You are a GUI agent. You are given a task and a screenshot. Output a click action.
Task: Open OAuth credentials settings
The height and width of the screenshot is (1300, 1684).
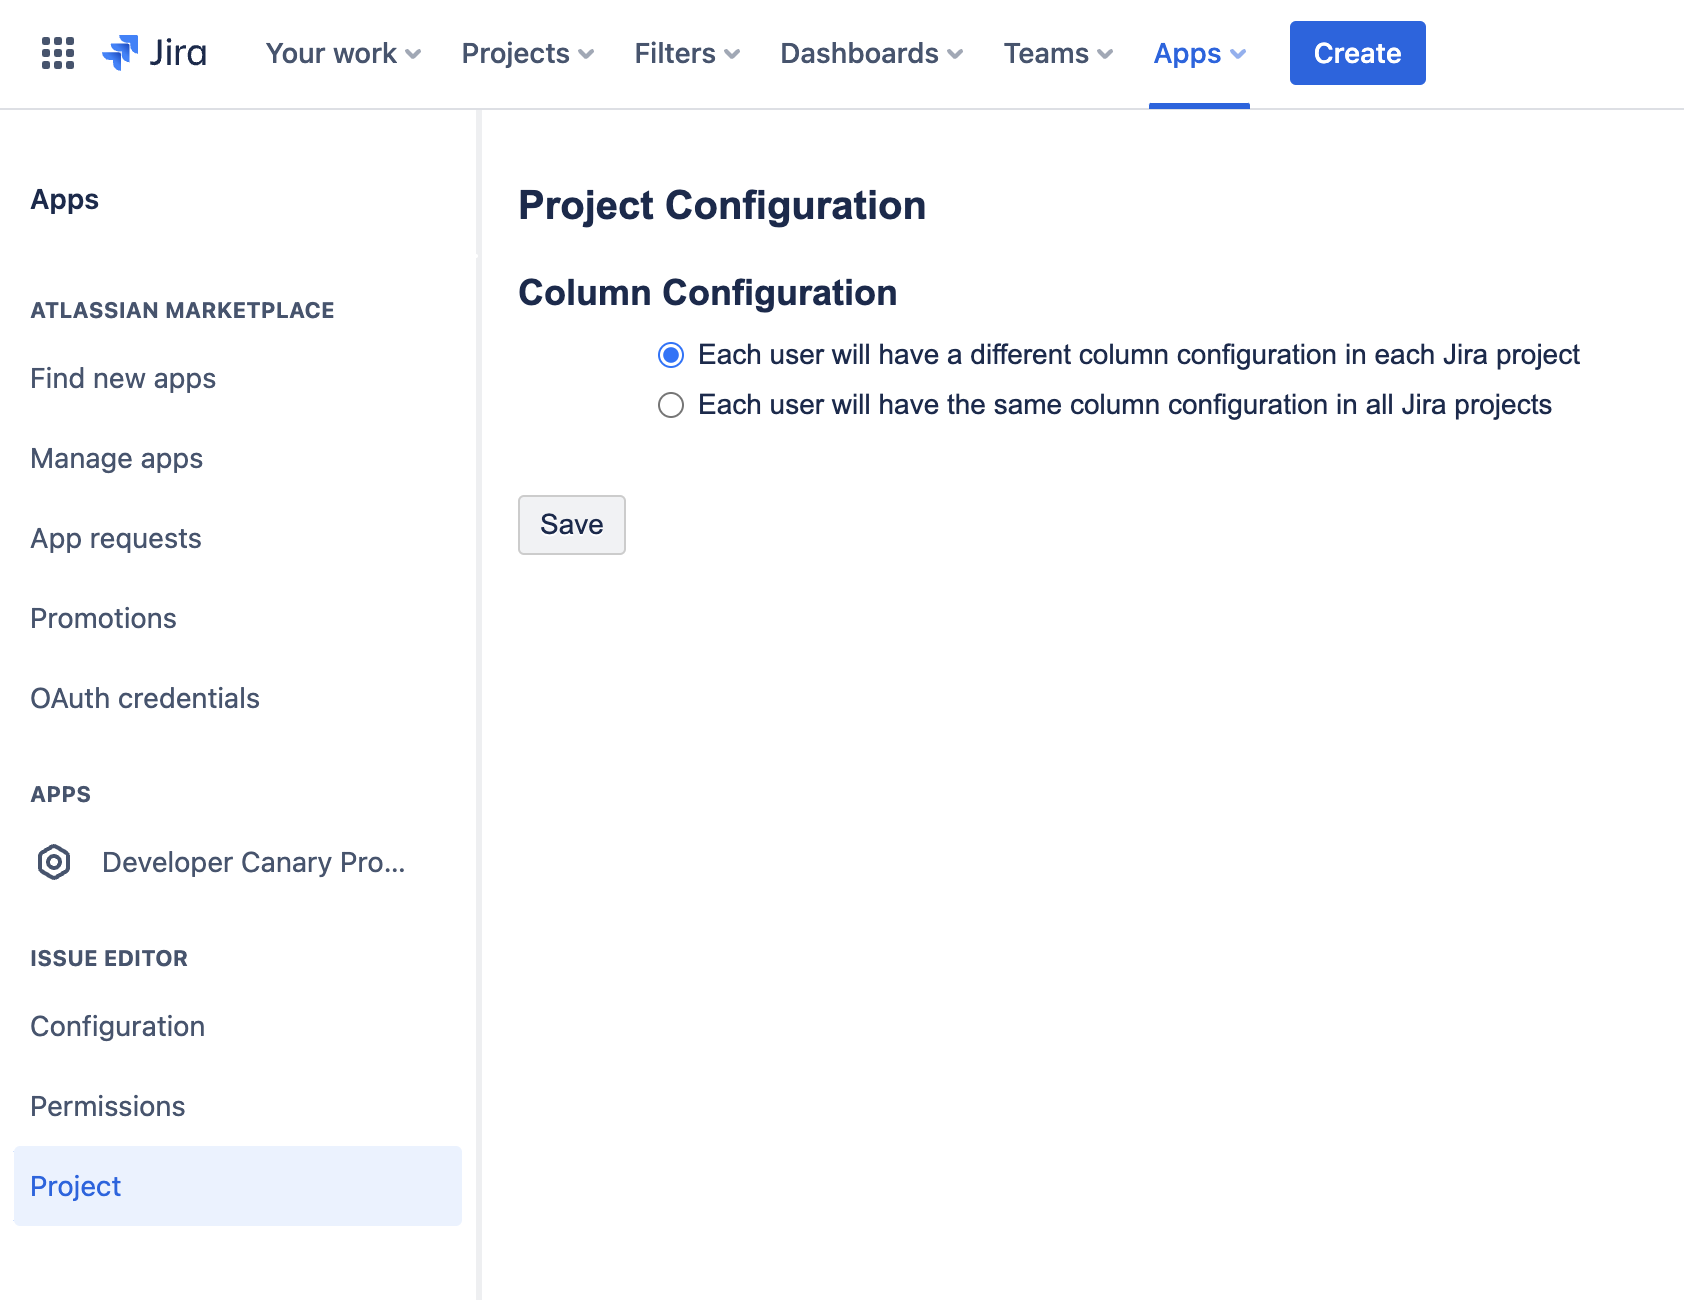coord(145,699)
